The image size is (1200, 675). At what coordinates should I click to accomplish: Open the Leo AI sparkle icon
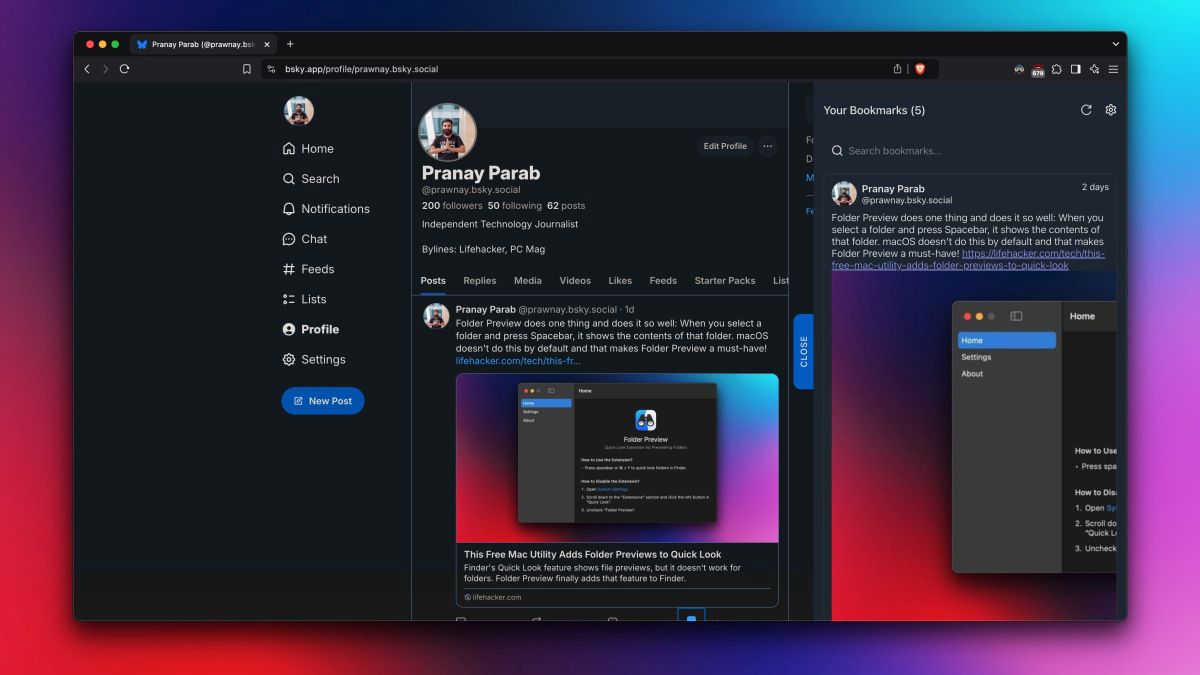1095,69
